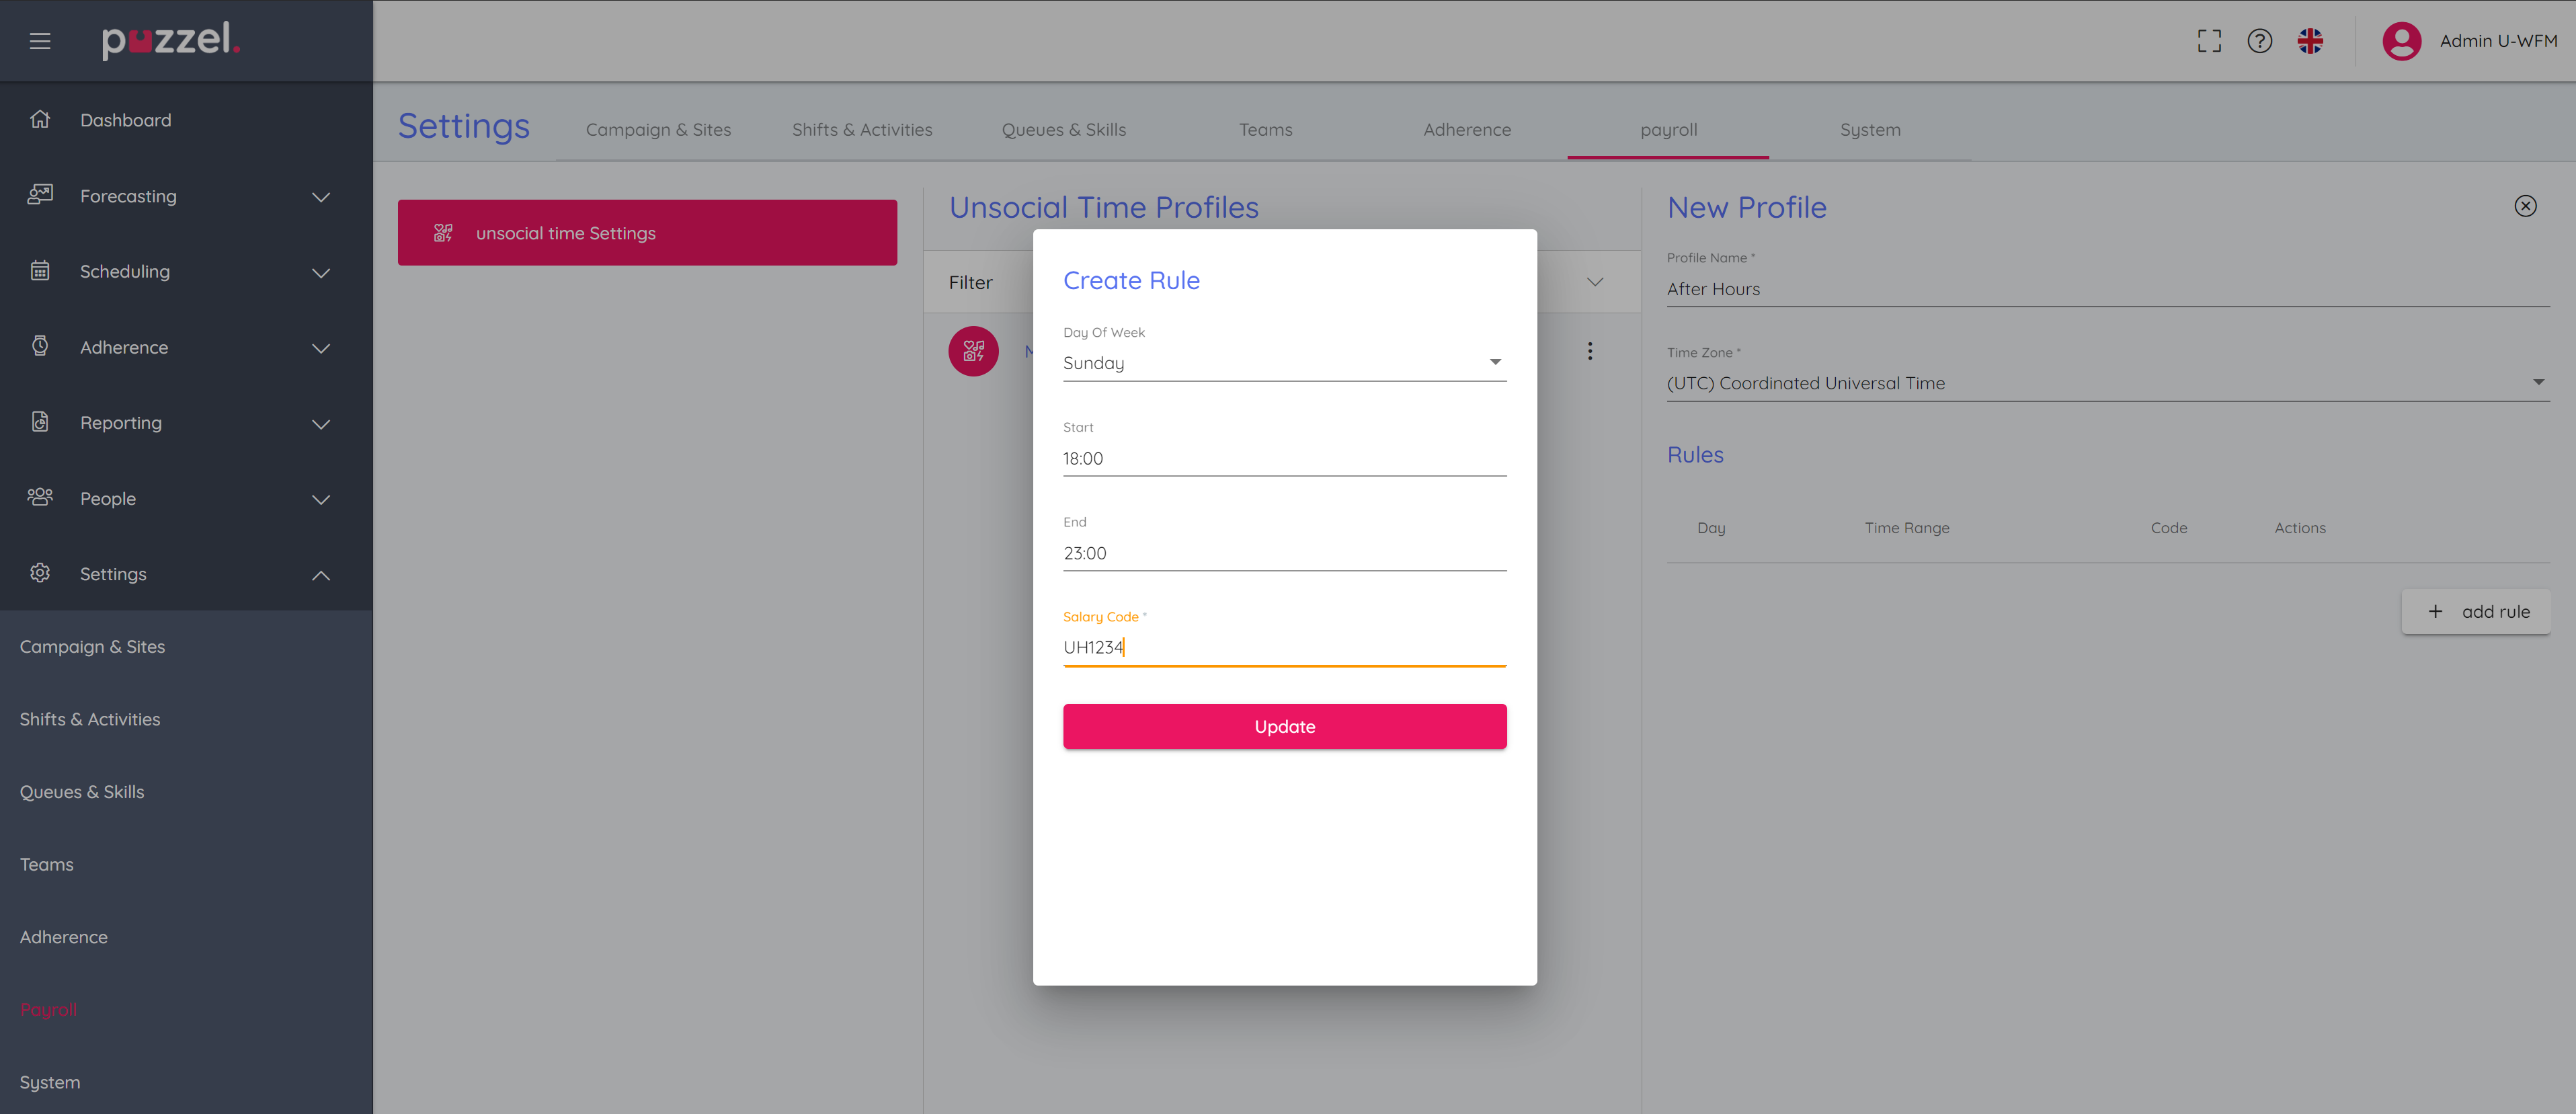The width and height of the screenshot is (2576, 1114).
Task: Switch to the System tab
Action: click(1869, 130)
